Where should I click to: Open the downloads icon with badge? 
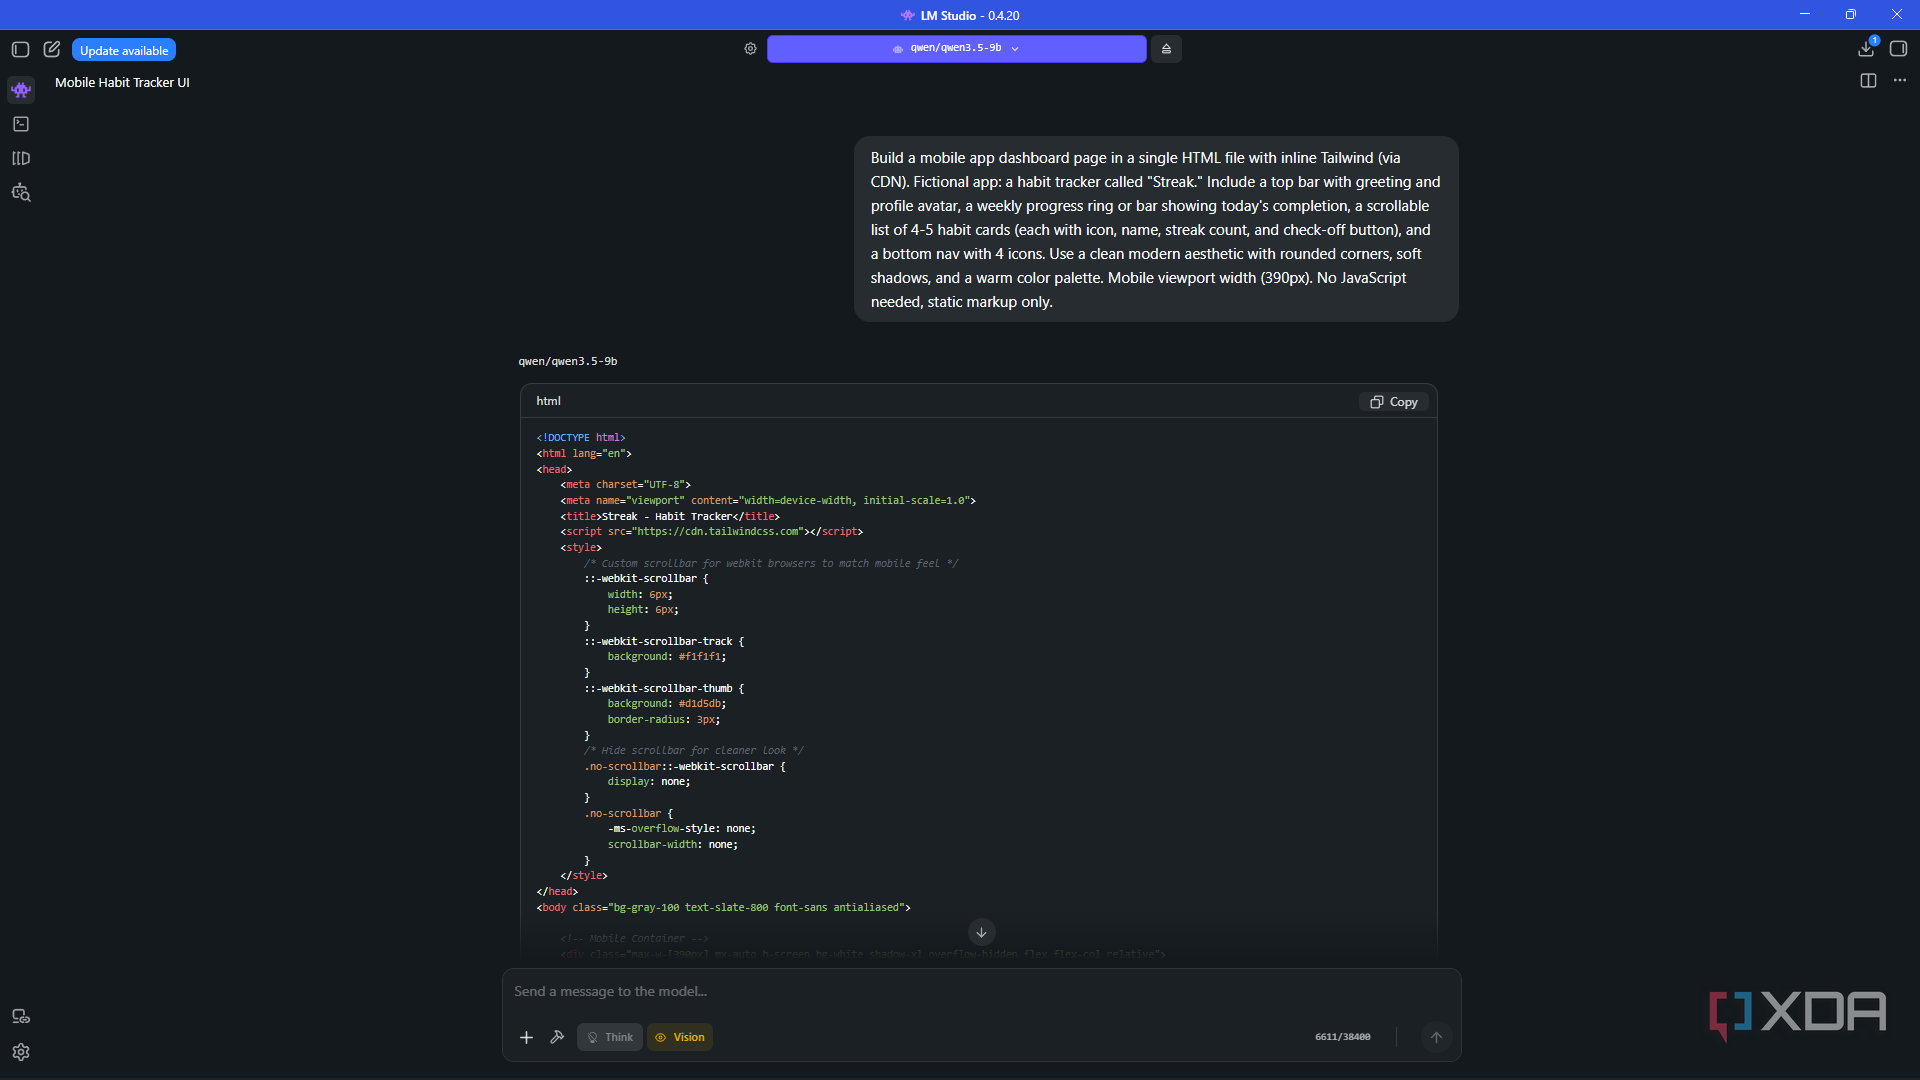pos(1867,48)
